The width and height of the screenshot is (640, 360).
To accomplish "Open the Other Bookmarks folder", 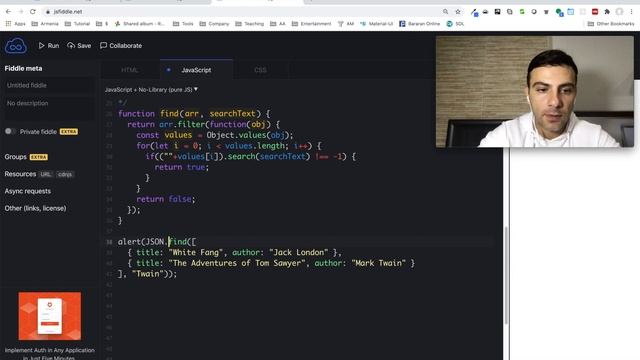I will (x=611, y=24).
